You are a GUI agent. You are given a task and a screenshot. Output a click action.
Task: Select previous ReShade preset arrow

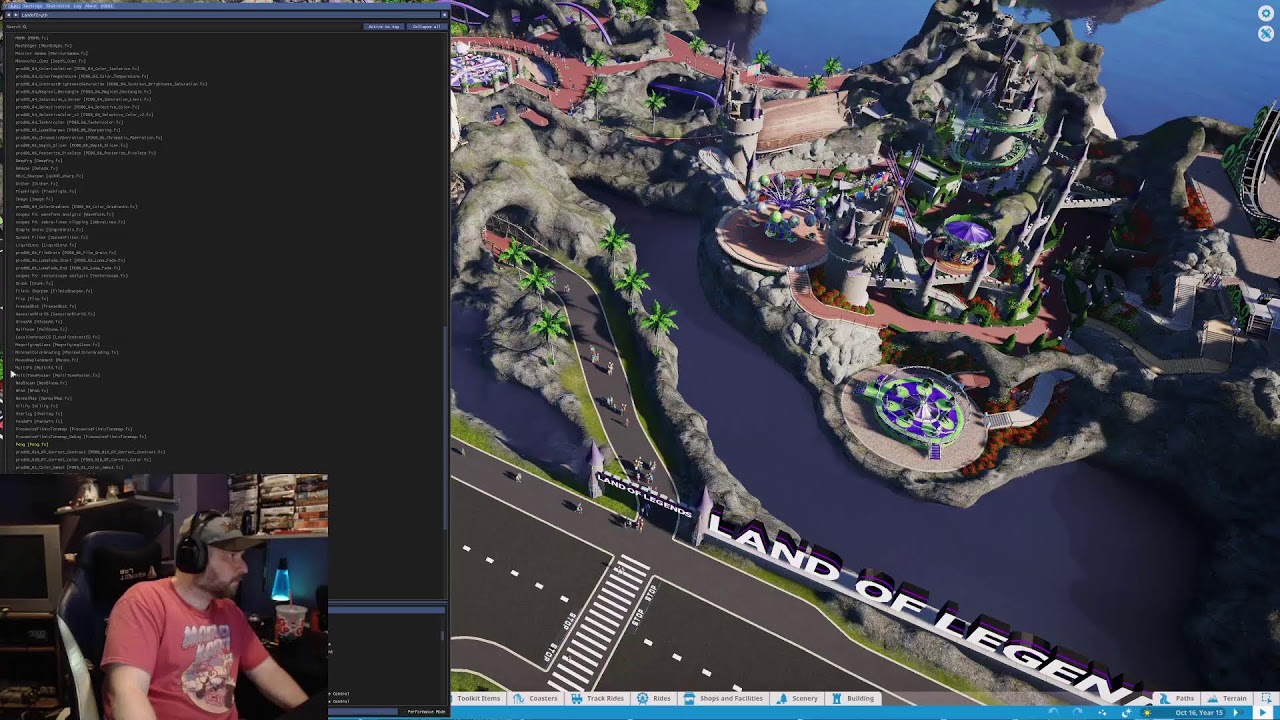(x=8, y=15)
